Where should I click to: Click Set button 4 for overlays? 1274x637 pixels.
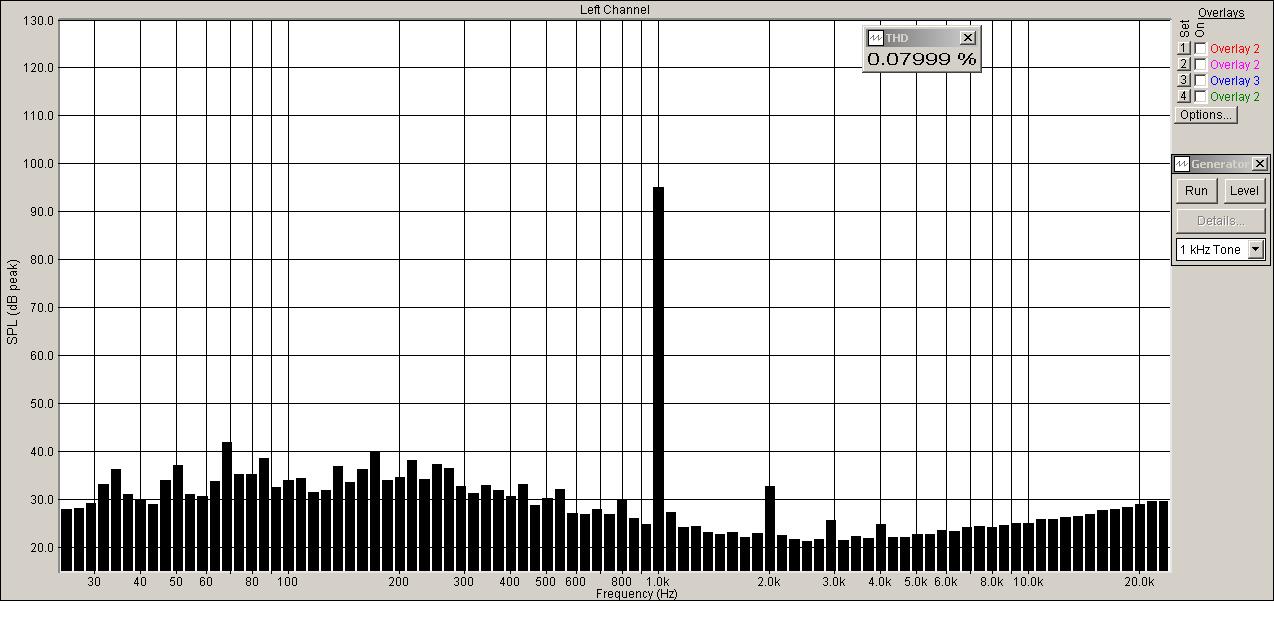tap(1184, 97)
